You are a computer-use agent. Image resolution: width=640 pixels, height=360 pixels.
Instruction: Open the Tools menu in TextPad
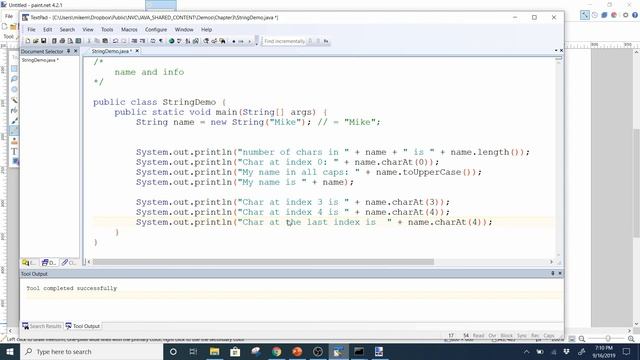click(107, 29)
